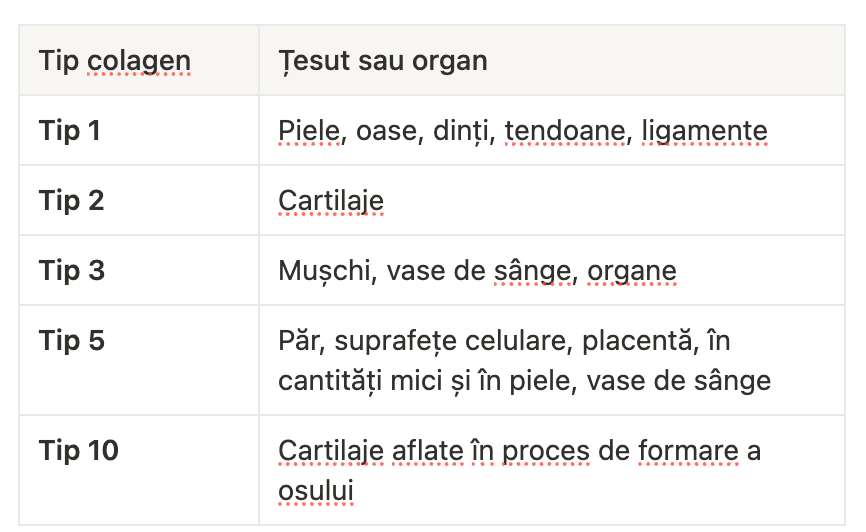Viewport: 866px width, 532px height.
Task: Place cursor in the 'Cartilaje' cell
Action: (552, 200)
